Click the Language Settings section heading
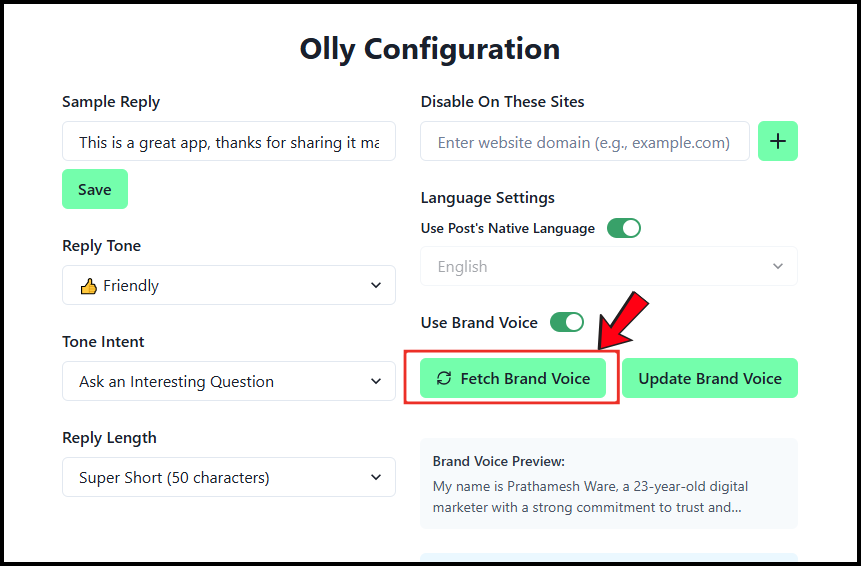Image resolution: width=861 pixels, height=566 pixels. point(488,198)
